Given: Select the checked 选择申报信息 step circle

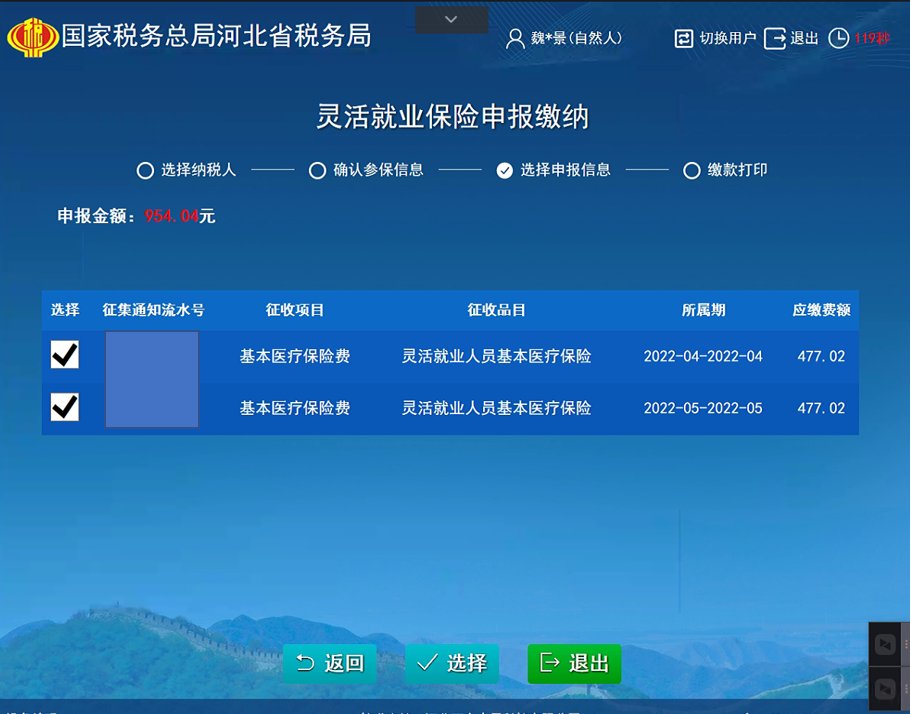Looking at the screenshot, I should tap(505, 171).
